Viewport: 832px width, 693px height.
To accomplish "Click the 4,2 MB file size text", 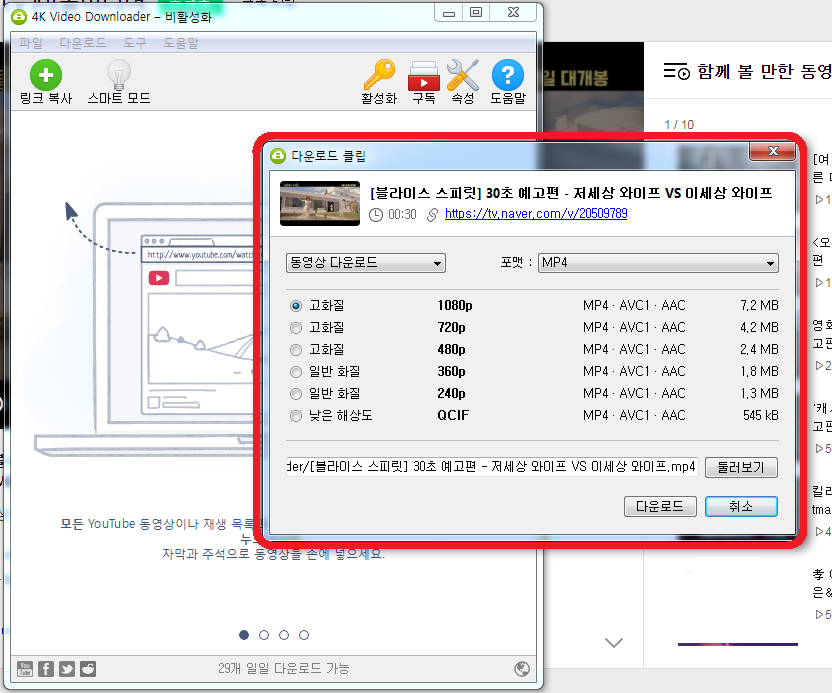I will (759, 327).
